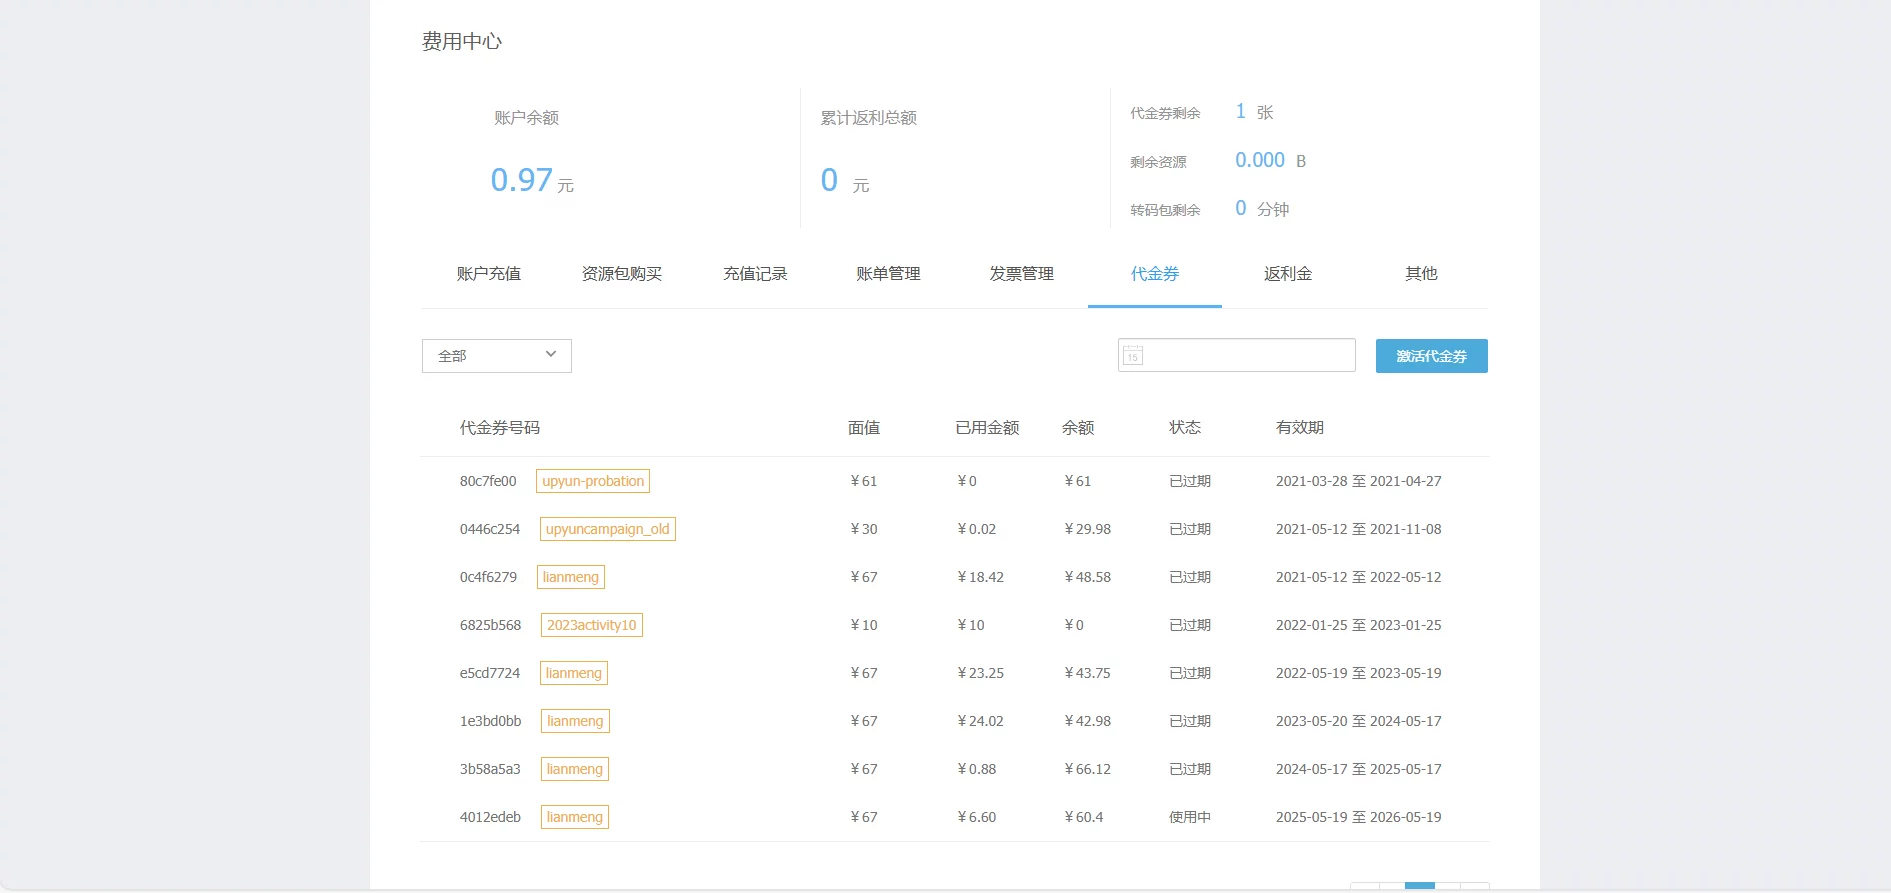
Task: Click lianmeng tag on voucher 0c4f6279
Action: tap(570, 577)
